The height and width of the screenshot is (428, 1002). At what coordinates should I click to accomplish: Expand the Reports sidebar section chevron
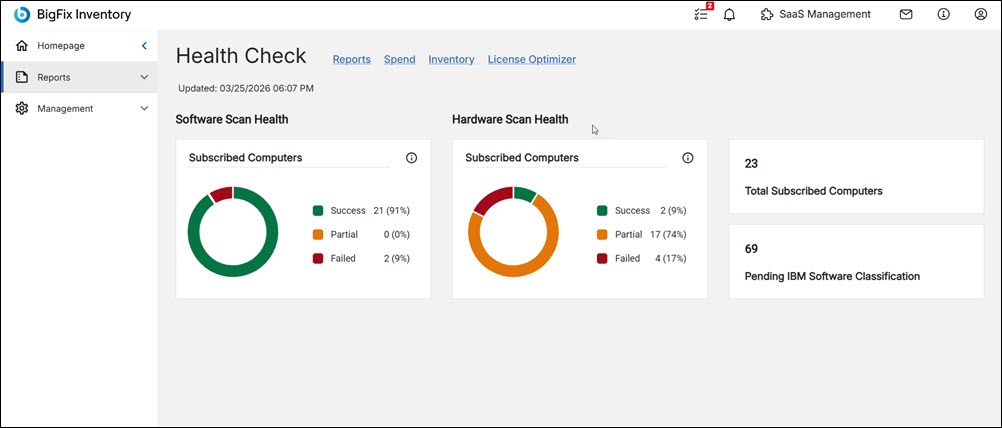(144, 77)
